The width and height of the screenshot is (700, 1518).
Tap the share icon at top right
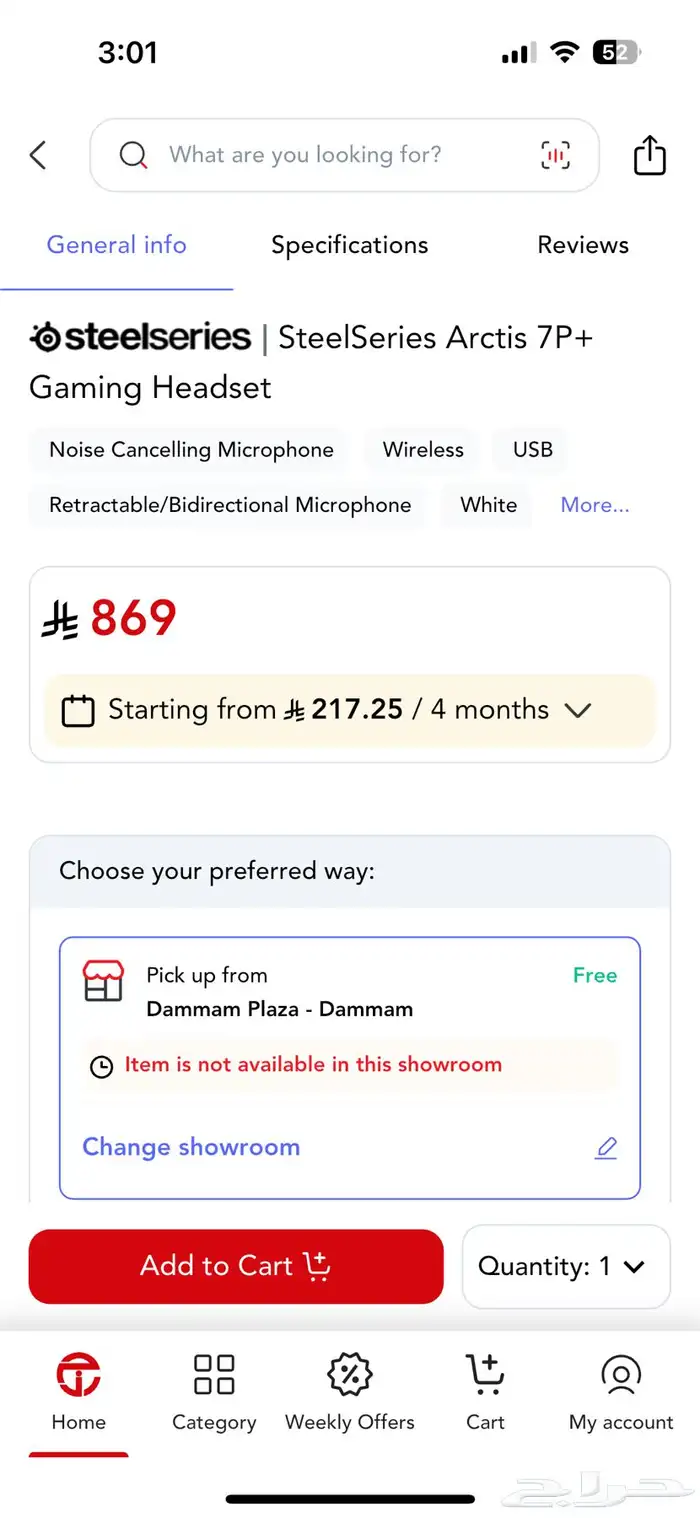click(x=649, y=155)
